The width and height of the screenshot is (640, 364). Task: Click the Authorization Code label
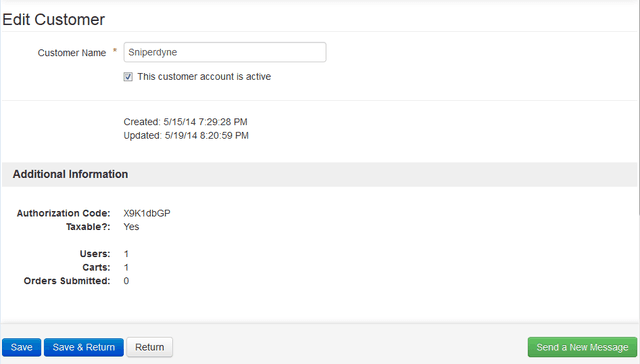click(64, 213)
